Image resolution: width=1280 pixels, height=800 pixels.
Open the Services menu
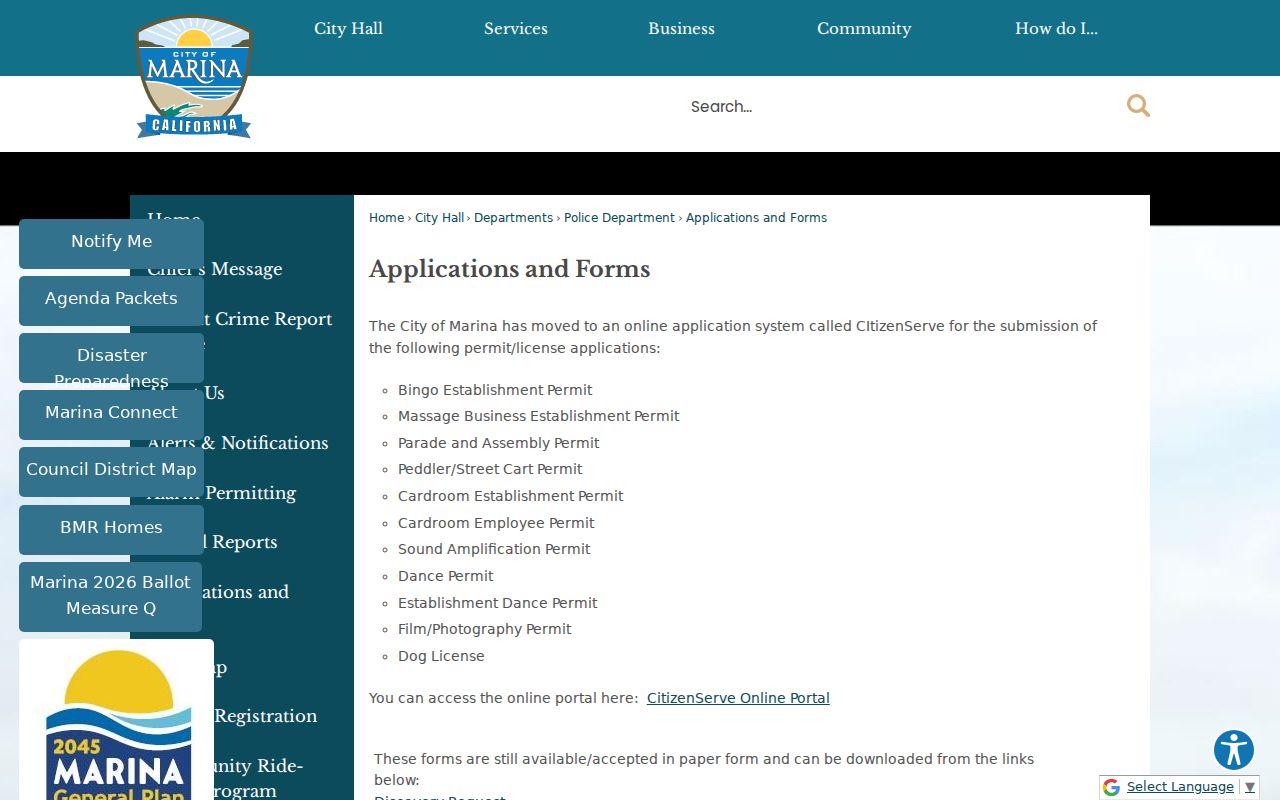[x=516, y=28]
